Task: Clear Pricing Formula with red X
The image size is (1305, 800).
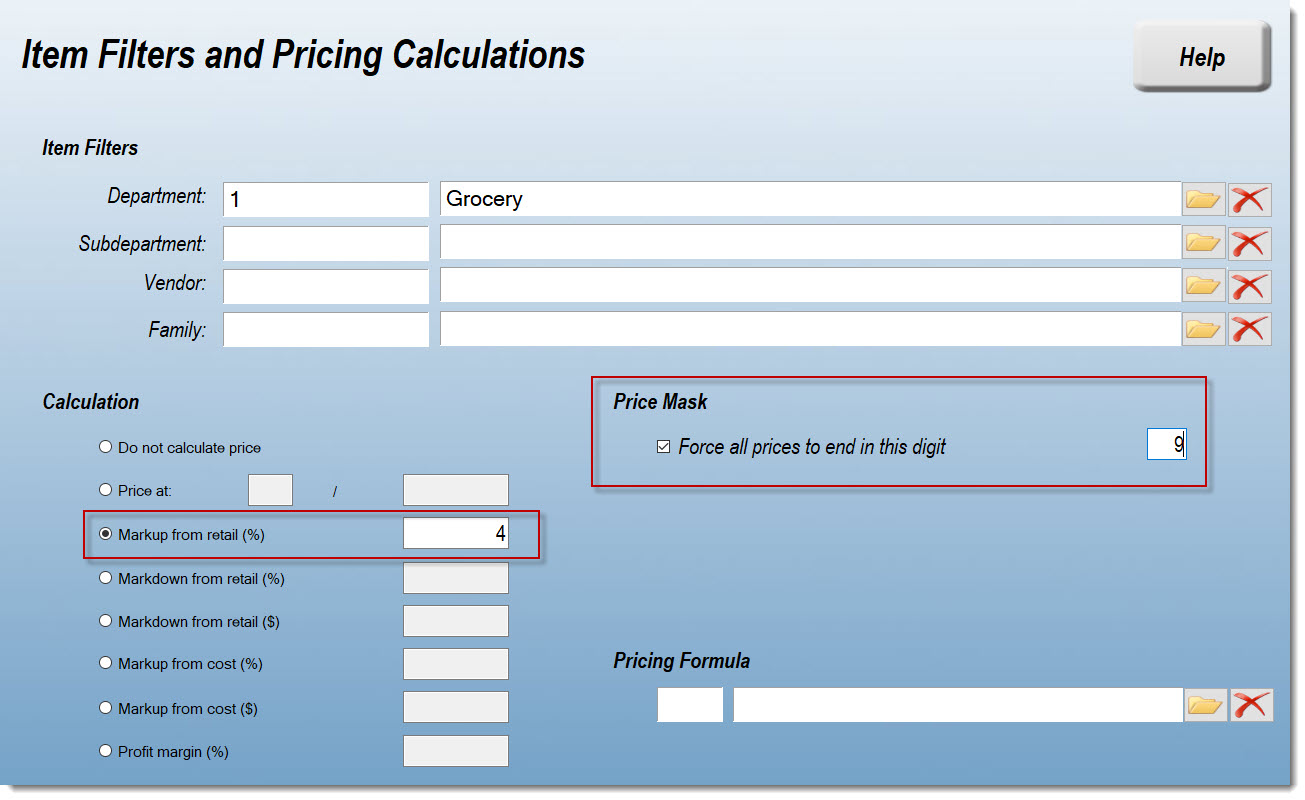Action: click(1251, 705)
